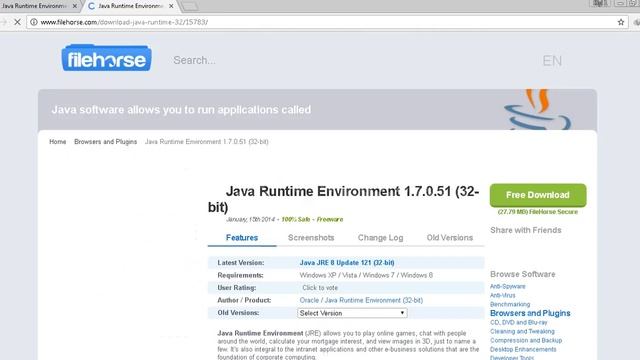
Task: Click 'Windows XP / Vista / Windows 7 / Windows 8' text
Action: click(366, 276)
